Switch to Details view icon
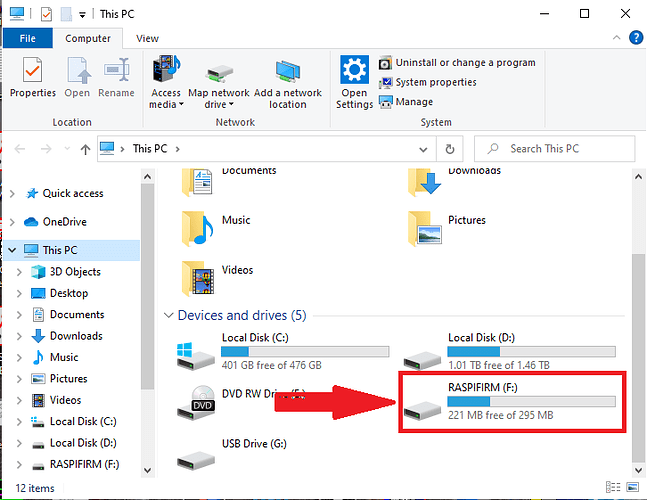The width and height of the screenshot is (647, 500). [x=613, y=487]
